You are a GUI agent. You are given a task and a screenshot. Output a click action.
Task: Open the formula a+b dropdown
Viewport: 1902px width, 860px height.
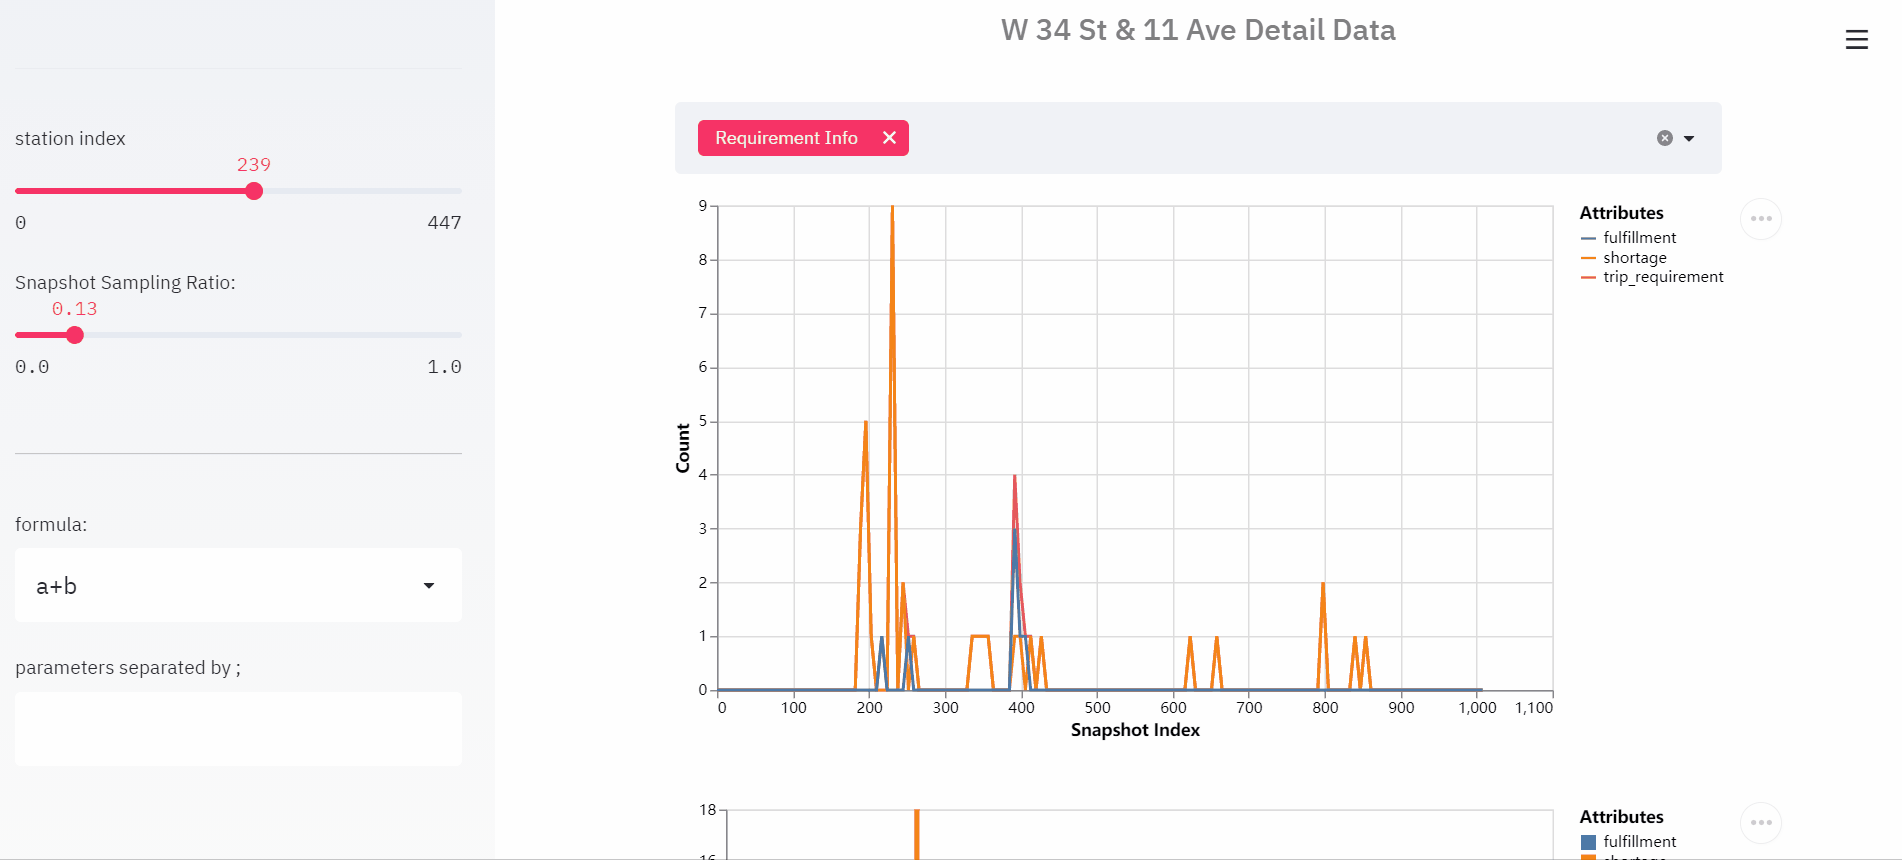(x=238, y=585)
